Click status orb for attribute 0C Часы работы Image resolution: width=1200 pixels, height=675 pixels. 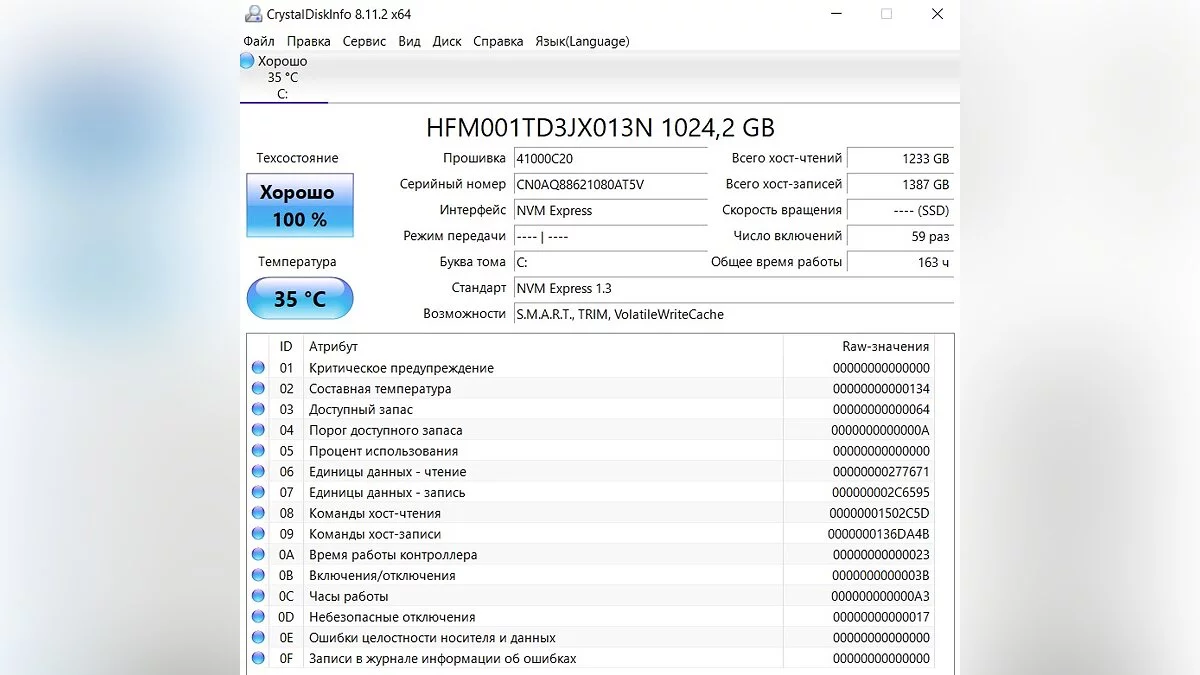pyautogui.click(x=259, y=596)
